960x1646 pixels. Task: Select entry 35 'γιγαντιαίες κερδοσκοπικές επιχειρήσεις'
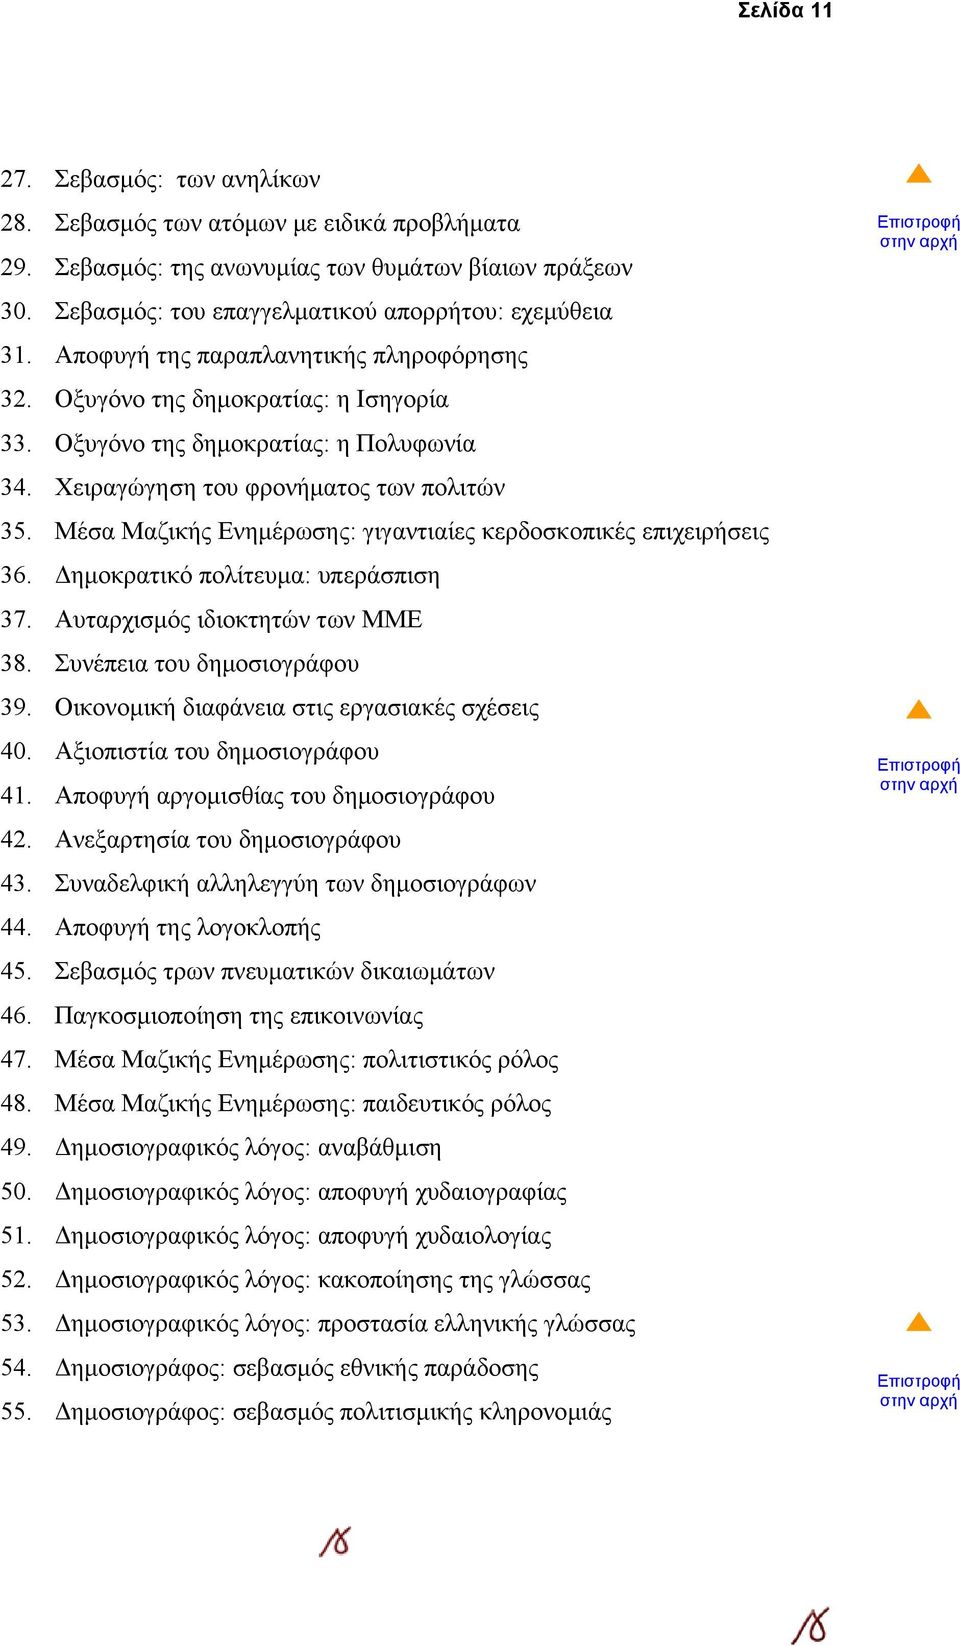[x=412, y=532]
